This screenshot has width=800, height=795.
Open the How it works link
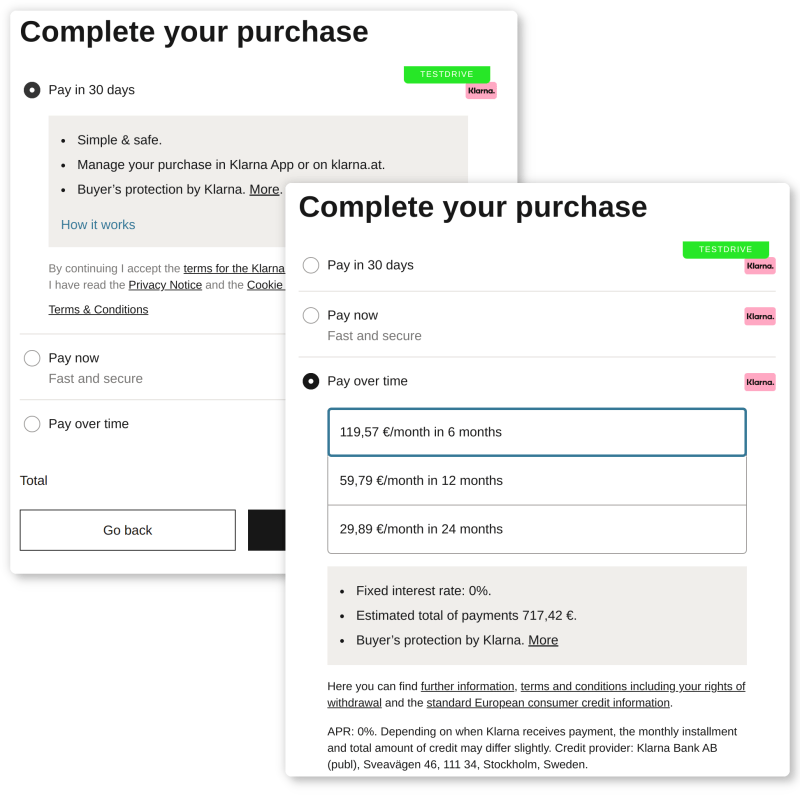(x=98, y=225)
